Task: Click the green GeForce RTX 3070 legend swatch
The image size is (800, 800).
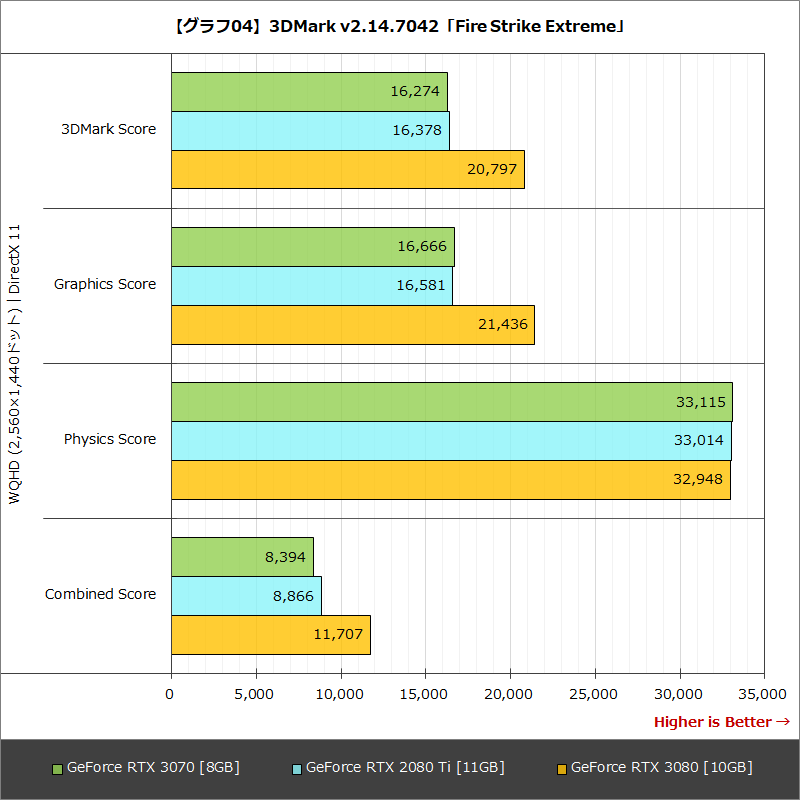Action: pyautogui.click(x=58, y=767)
